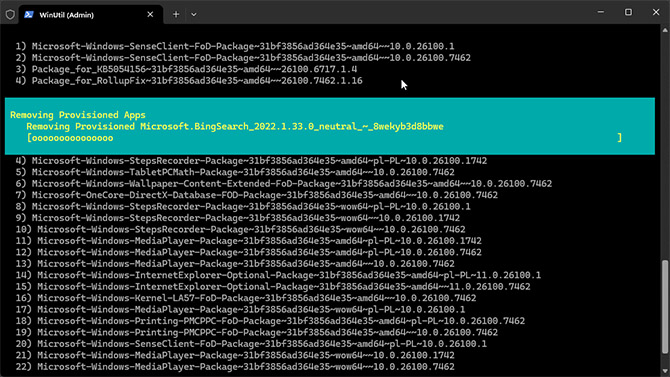Image resolution: width=670 pixels, height=377 pixels.
Task: Click line 20 SenseClient-FoD pl-PL
Action: [251, 344]
